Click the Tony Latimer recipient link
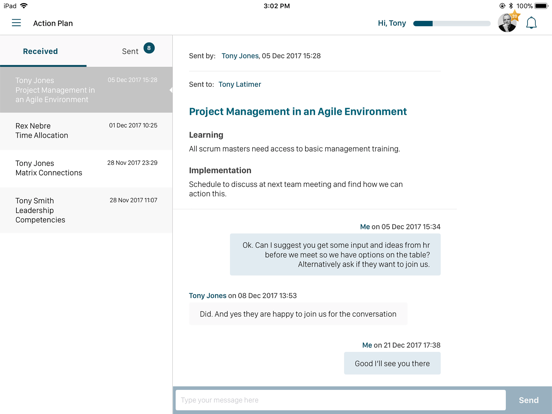Viewport: 552px width, 414px height. pyautogui.click(x=240, y=84)
